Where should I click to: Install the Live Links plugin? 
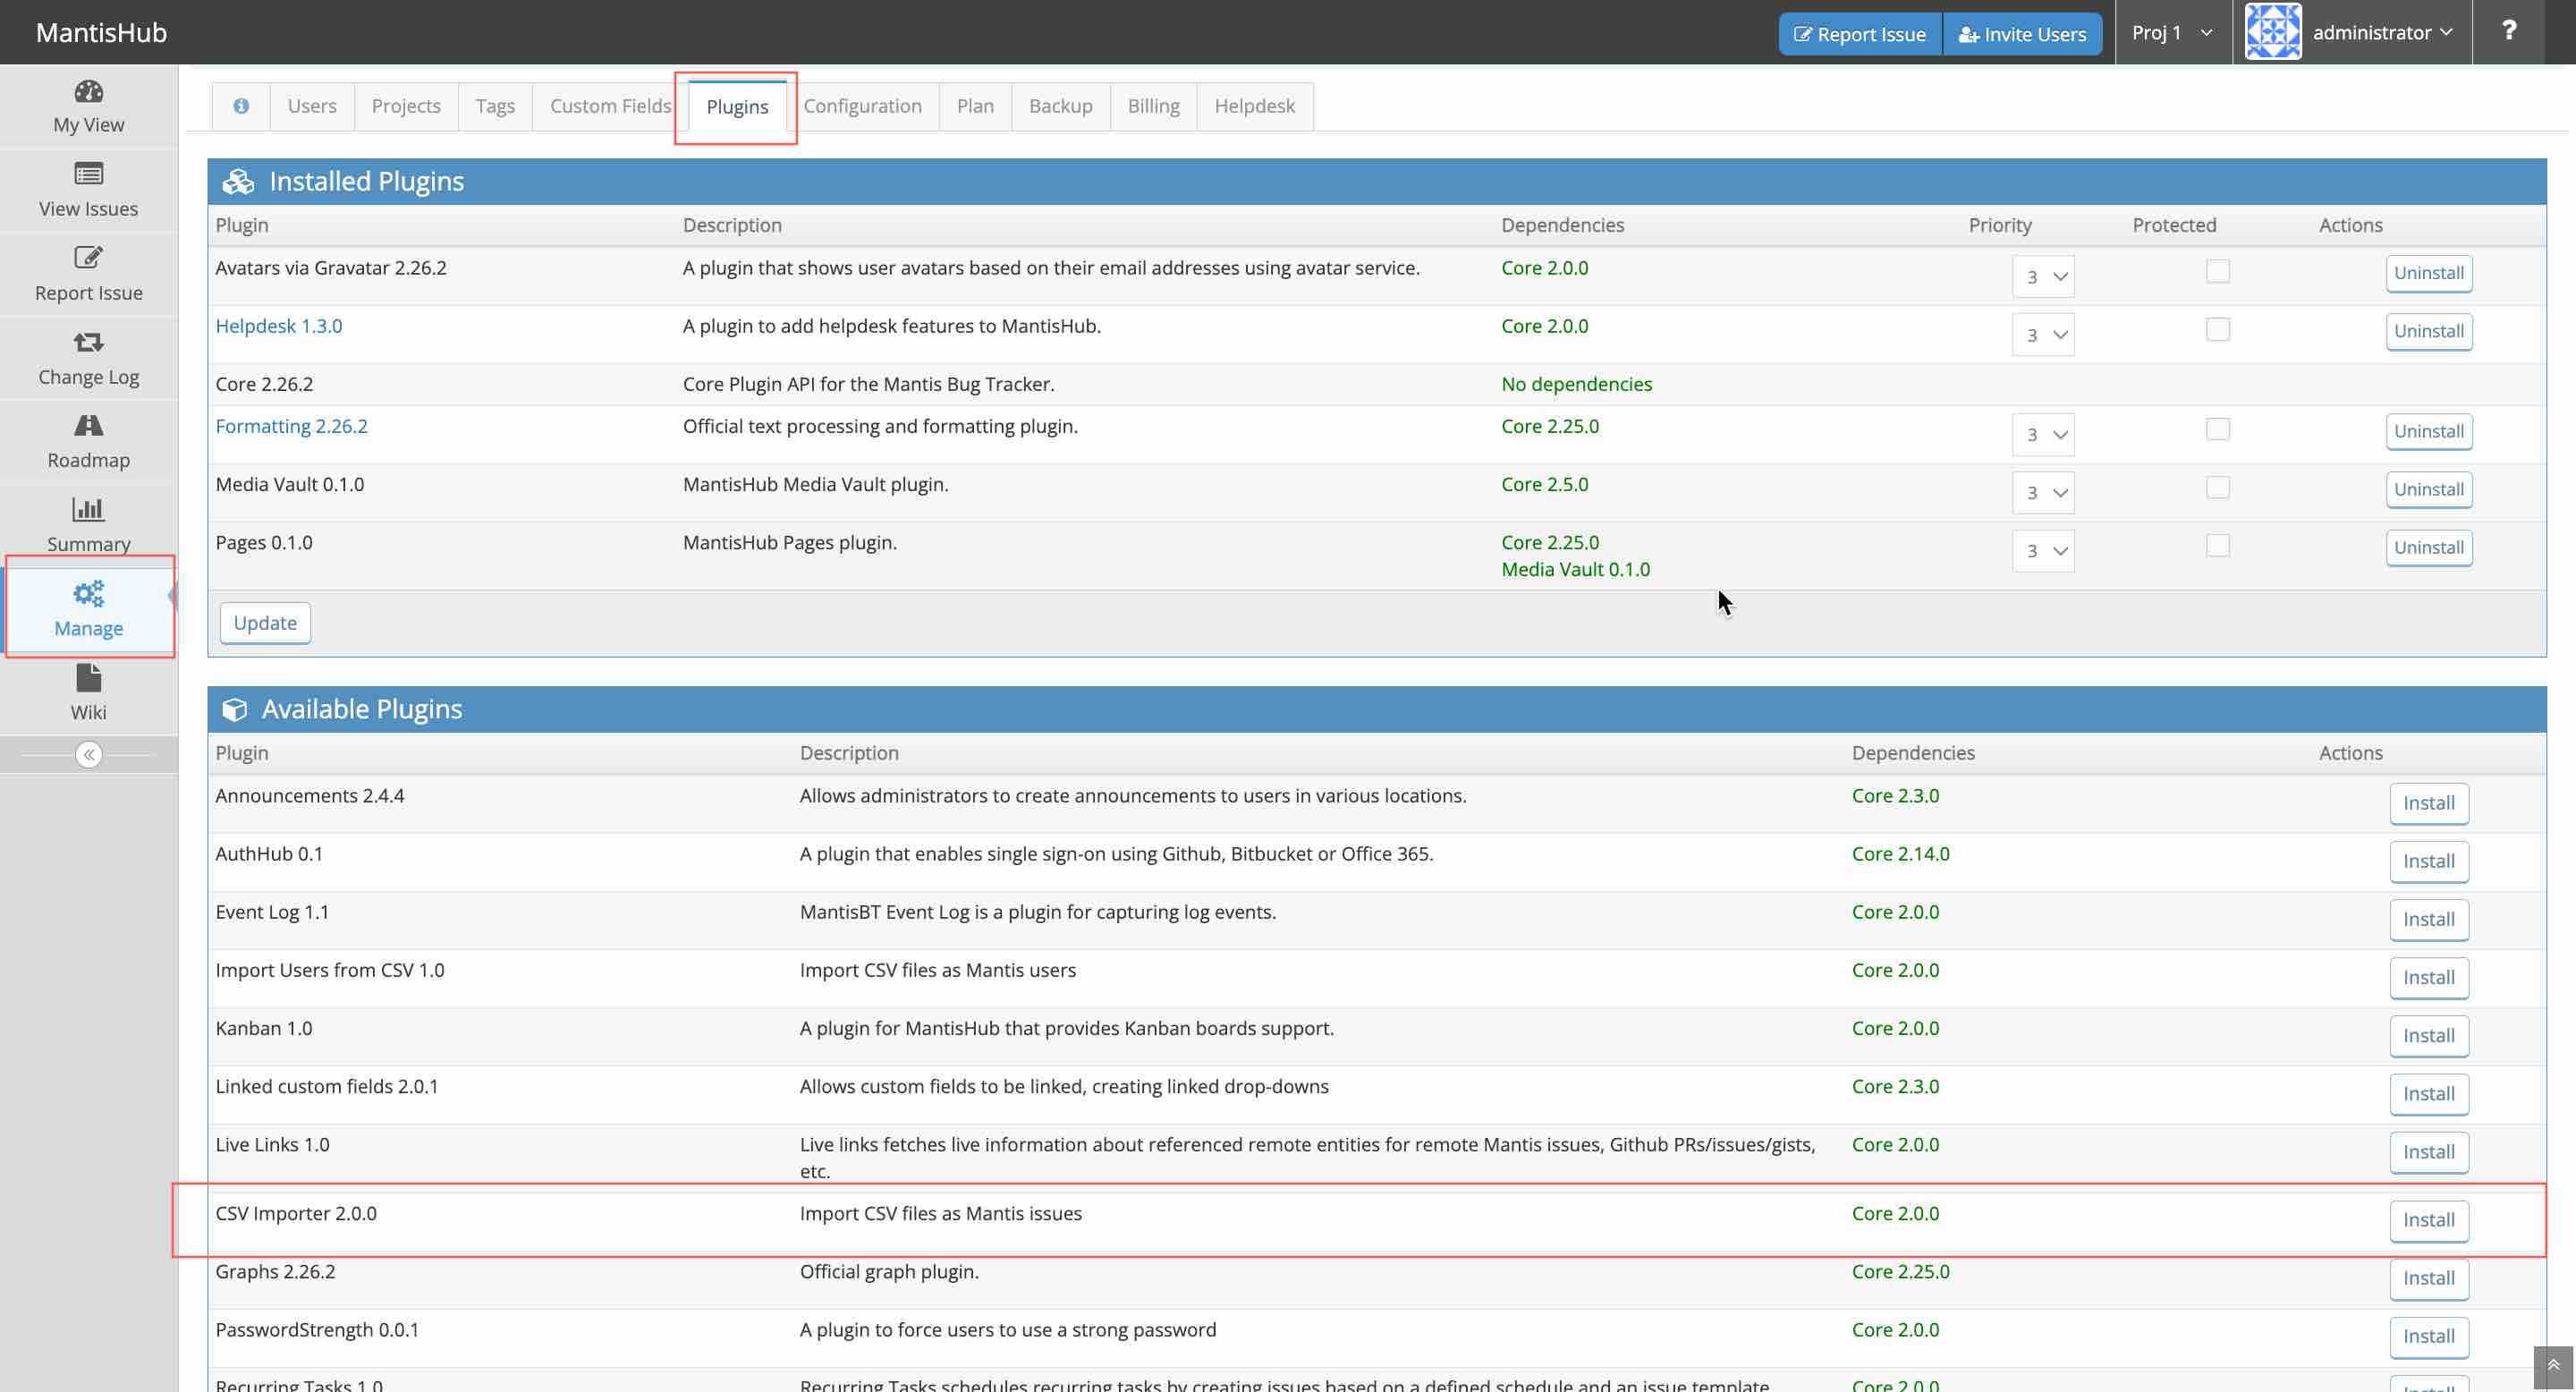pyautogui.click(x=2428, y=1151)
